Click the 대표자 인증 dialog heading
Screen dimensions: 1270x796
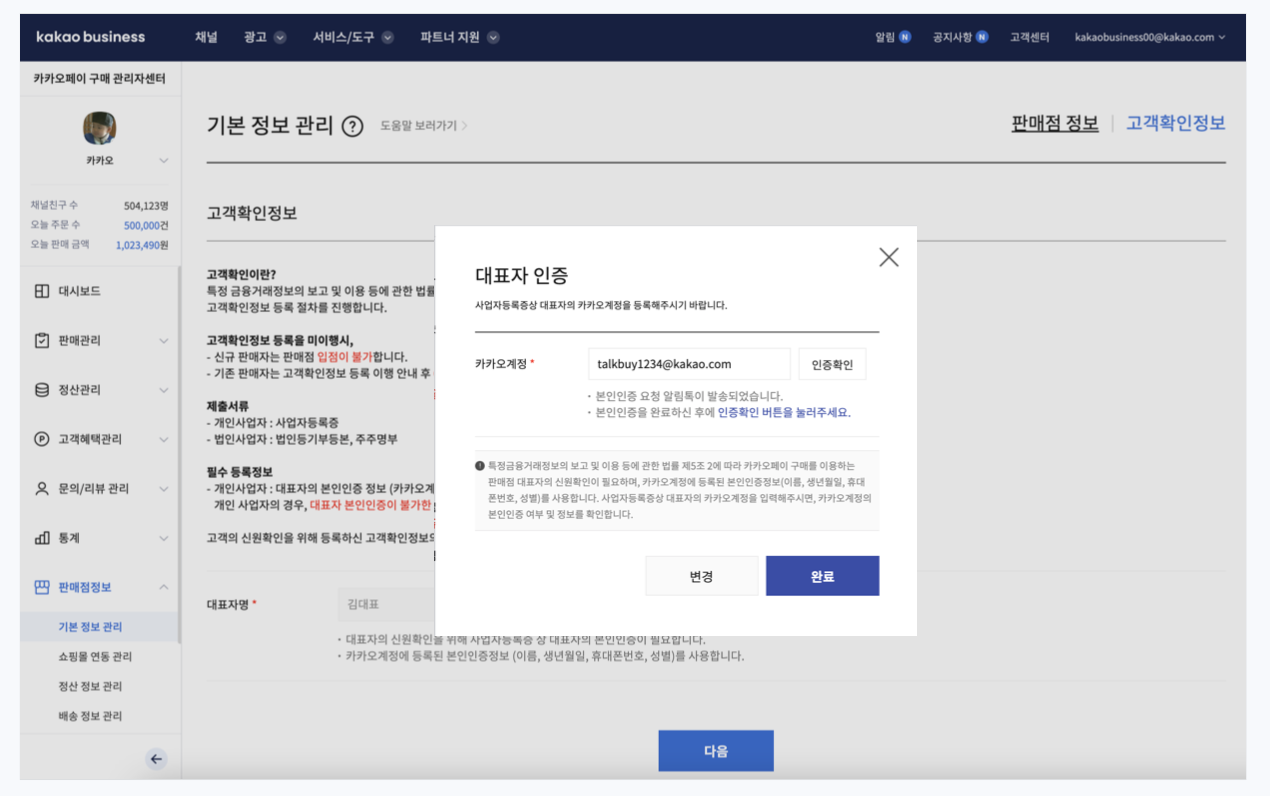tap(521, 276)
